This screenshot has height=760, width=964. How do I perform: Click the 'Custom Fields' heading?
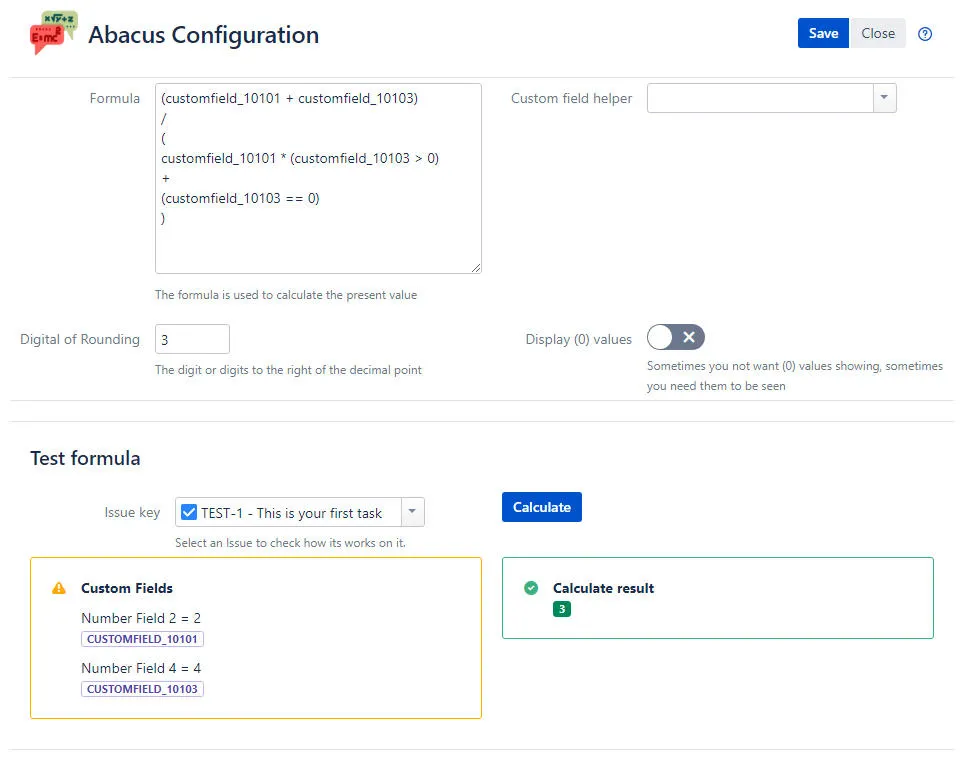click(x=127, y=588)
